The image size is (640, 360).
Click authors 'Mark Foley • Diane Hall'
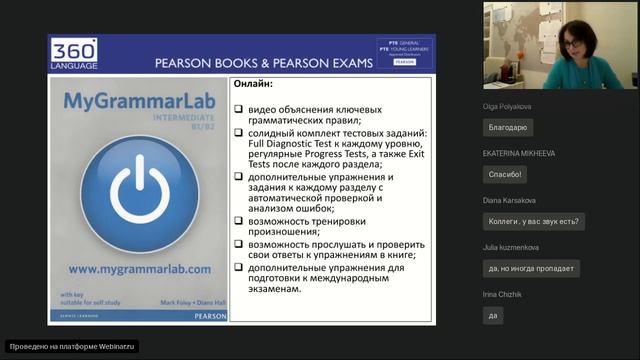[x=193, y=303]
